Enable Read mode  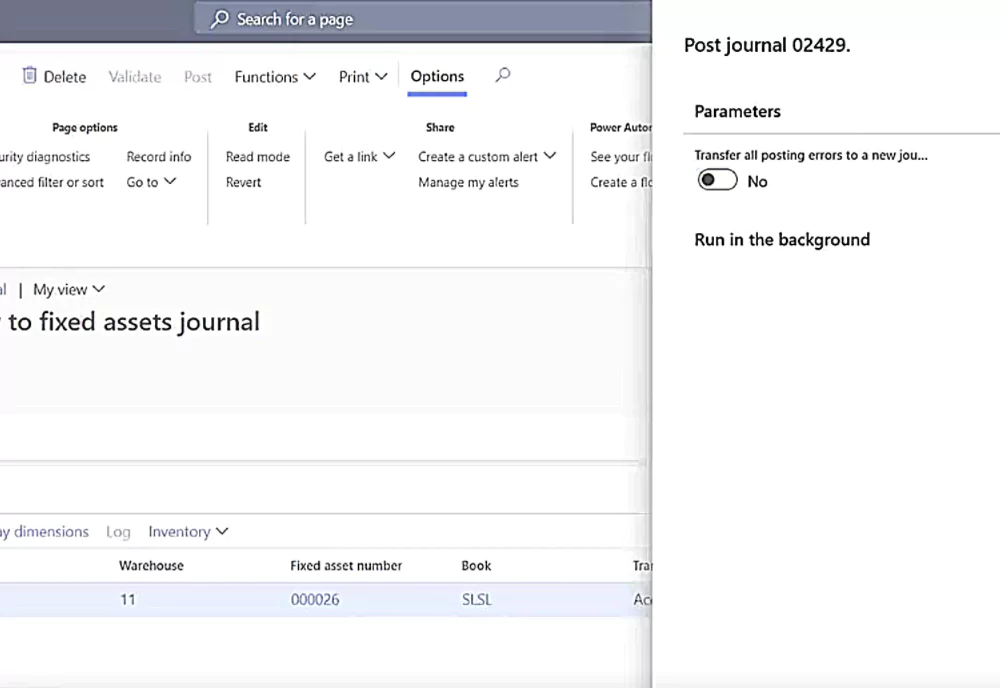257,156
